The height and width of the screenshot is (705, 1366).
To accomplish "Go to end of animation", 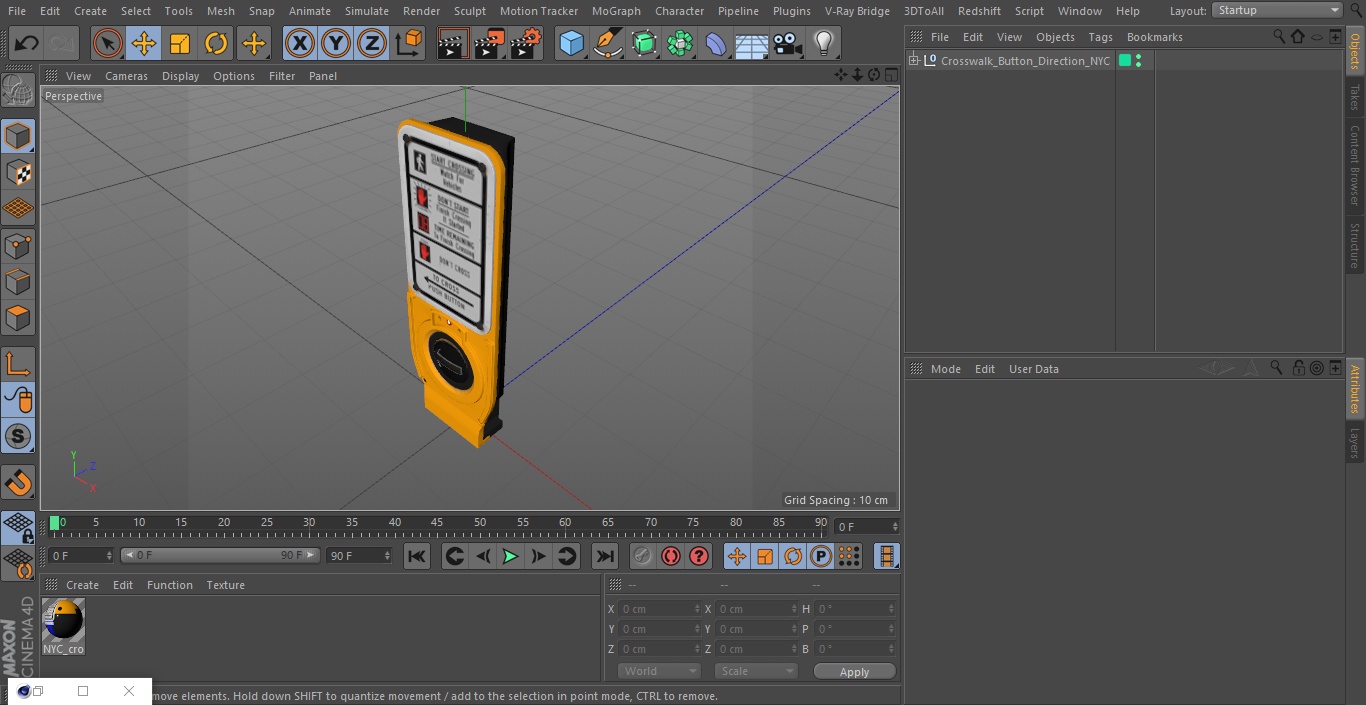I will (604, 556).
